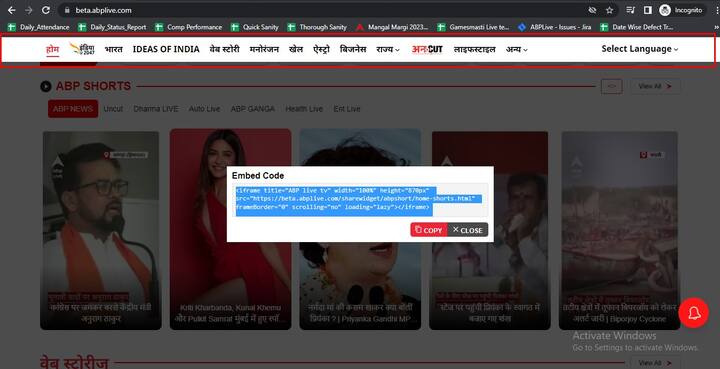720x369 pixels.
Task: Click the red notification bell icon
Action: [693, 313]
